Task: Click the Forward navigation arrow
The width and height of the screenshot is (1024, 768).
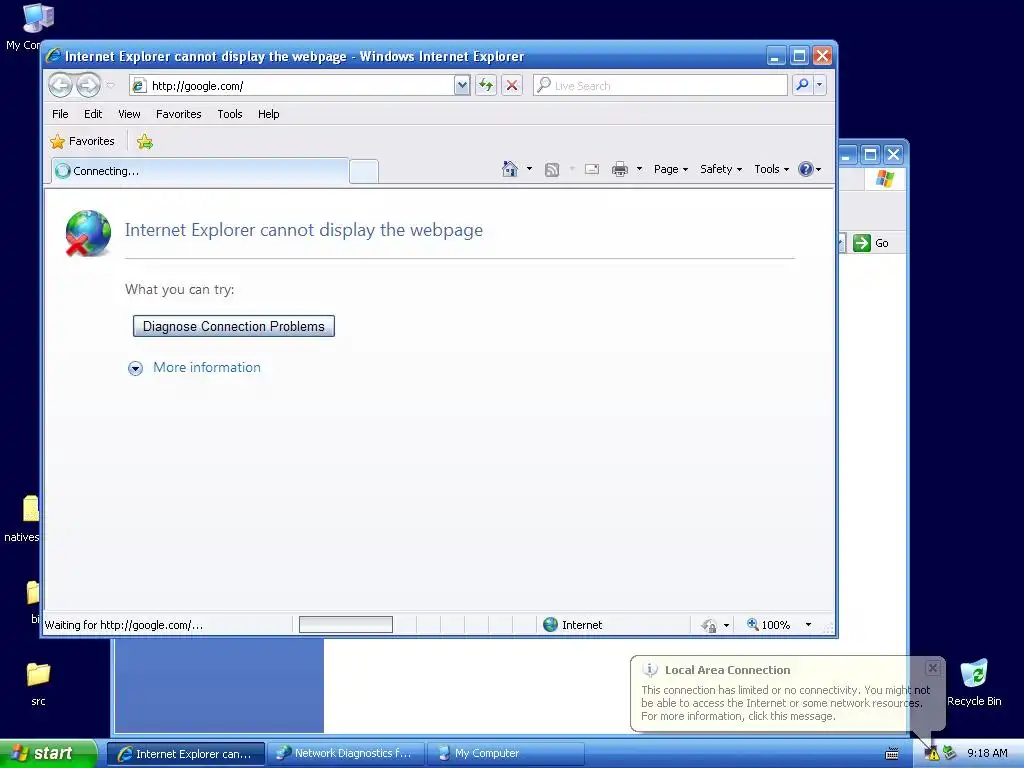Action: [x=88, y=85]
